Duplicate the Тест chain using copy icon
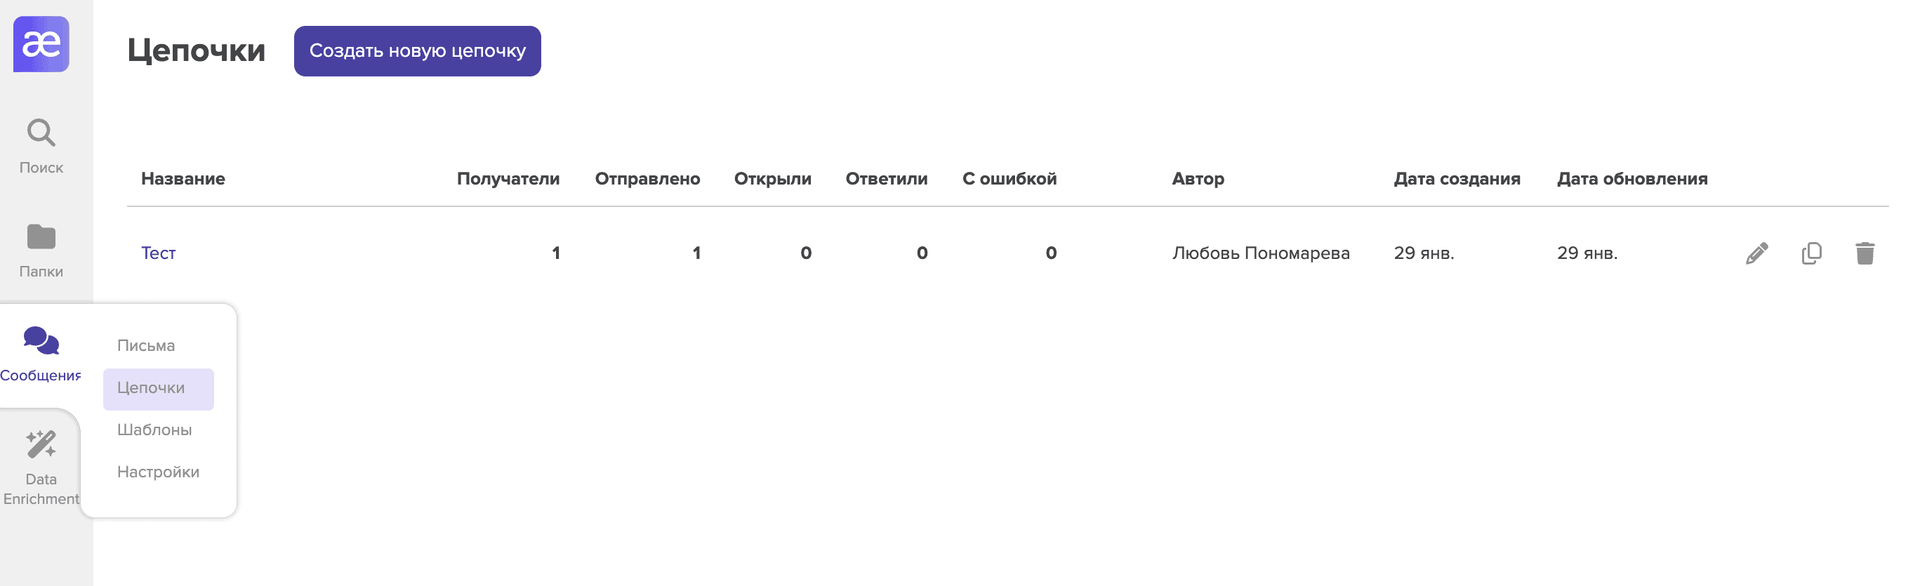1920x586 pixels. pyautogui.click(x=1811, y=253)
